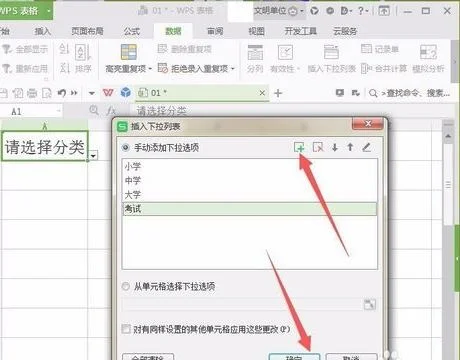Click the 确定 confirm button
Image resolution: width=460 pixels, height=360 pixels.
click(x=294, y=357)
